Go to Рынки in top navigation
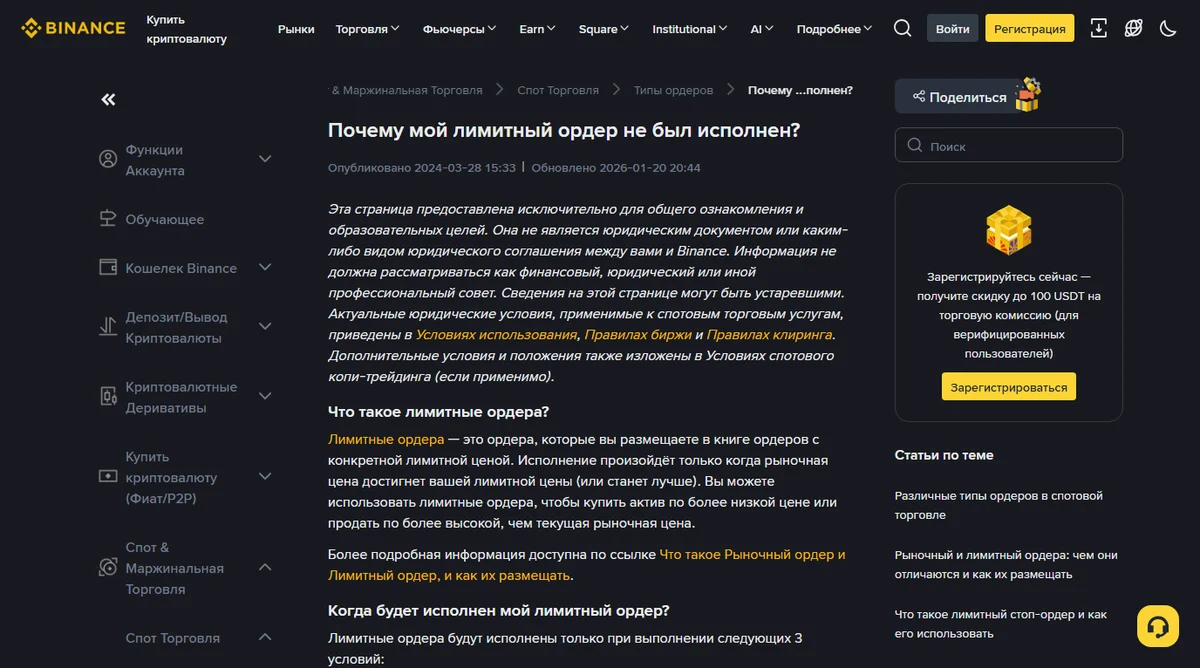The width and height of the screenshot is (1200, 668). [x=296, y=29]
